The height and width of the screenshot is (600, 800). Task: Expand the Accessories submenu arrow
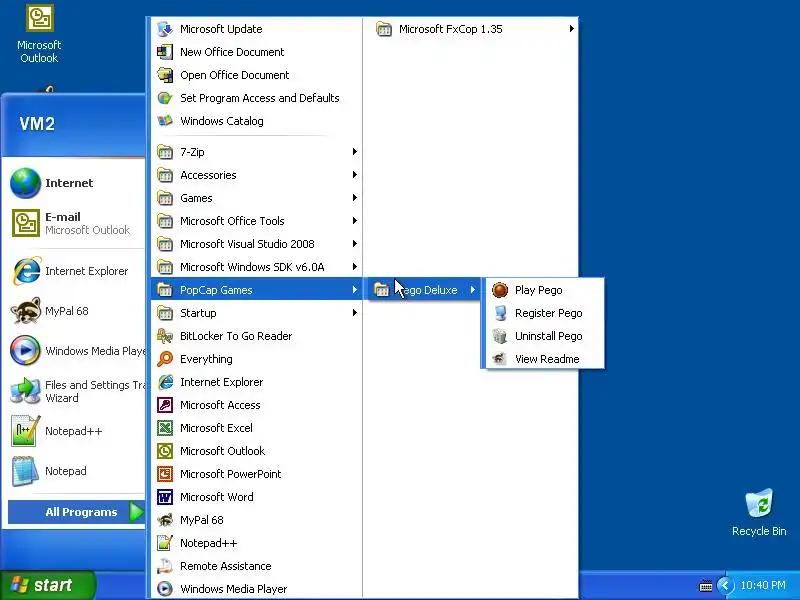355,175
